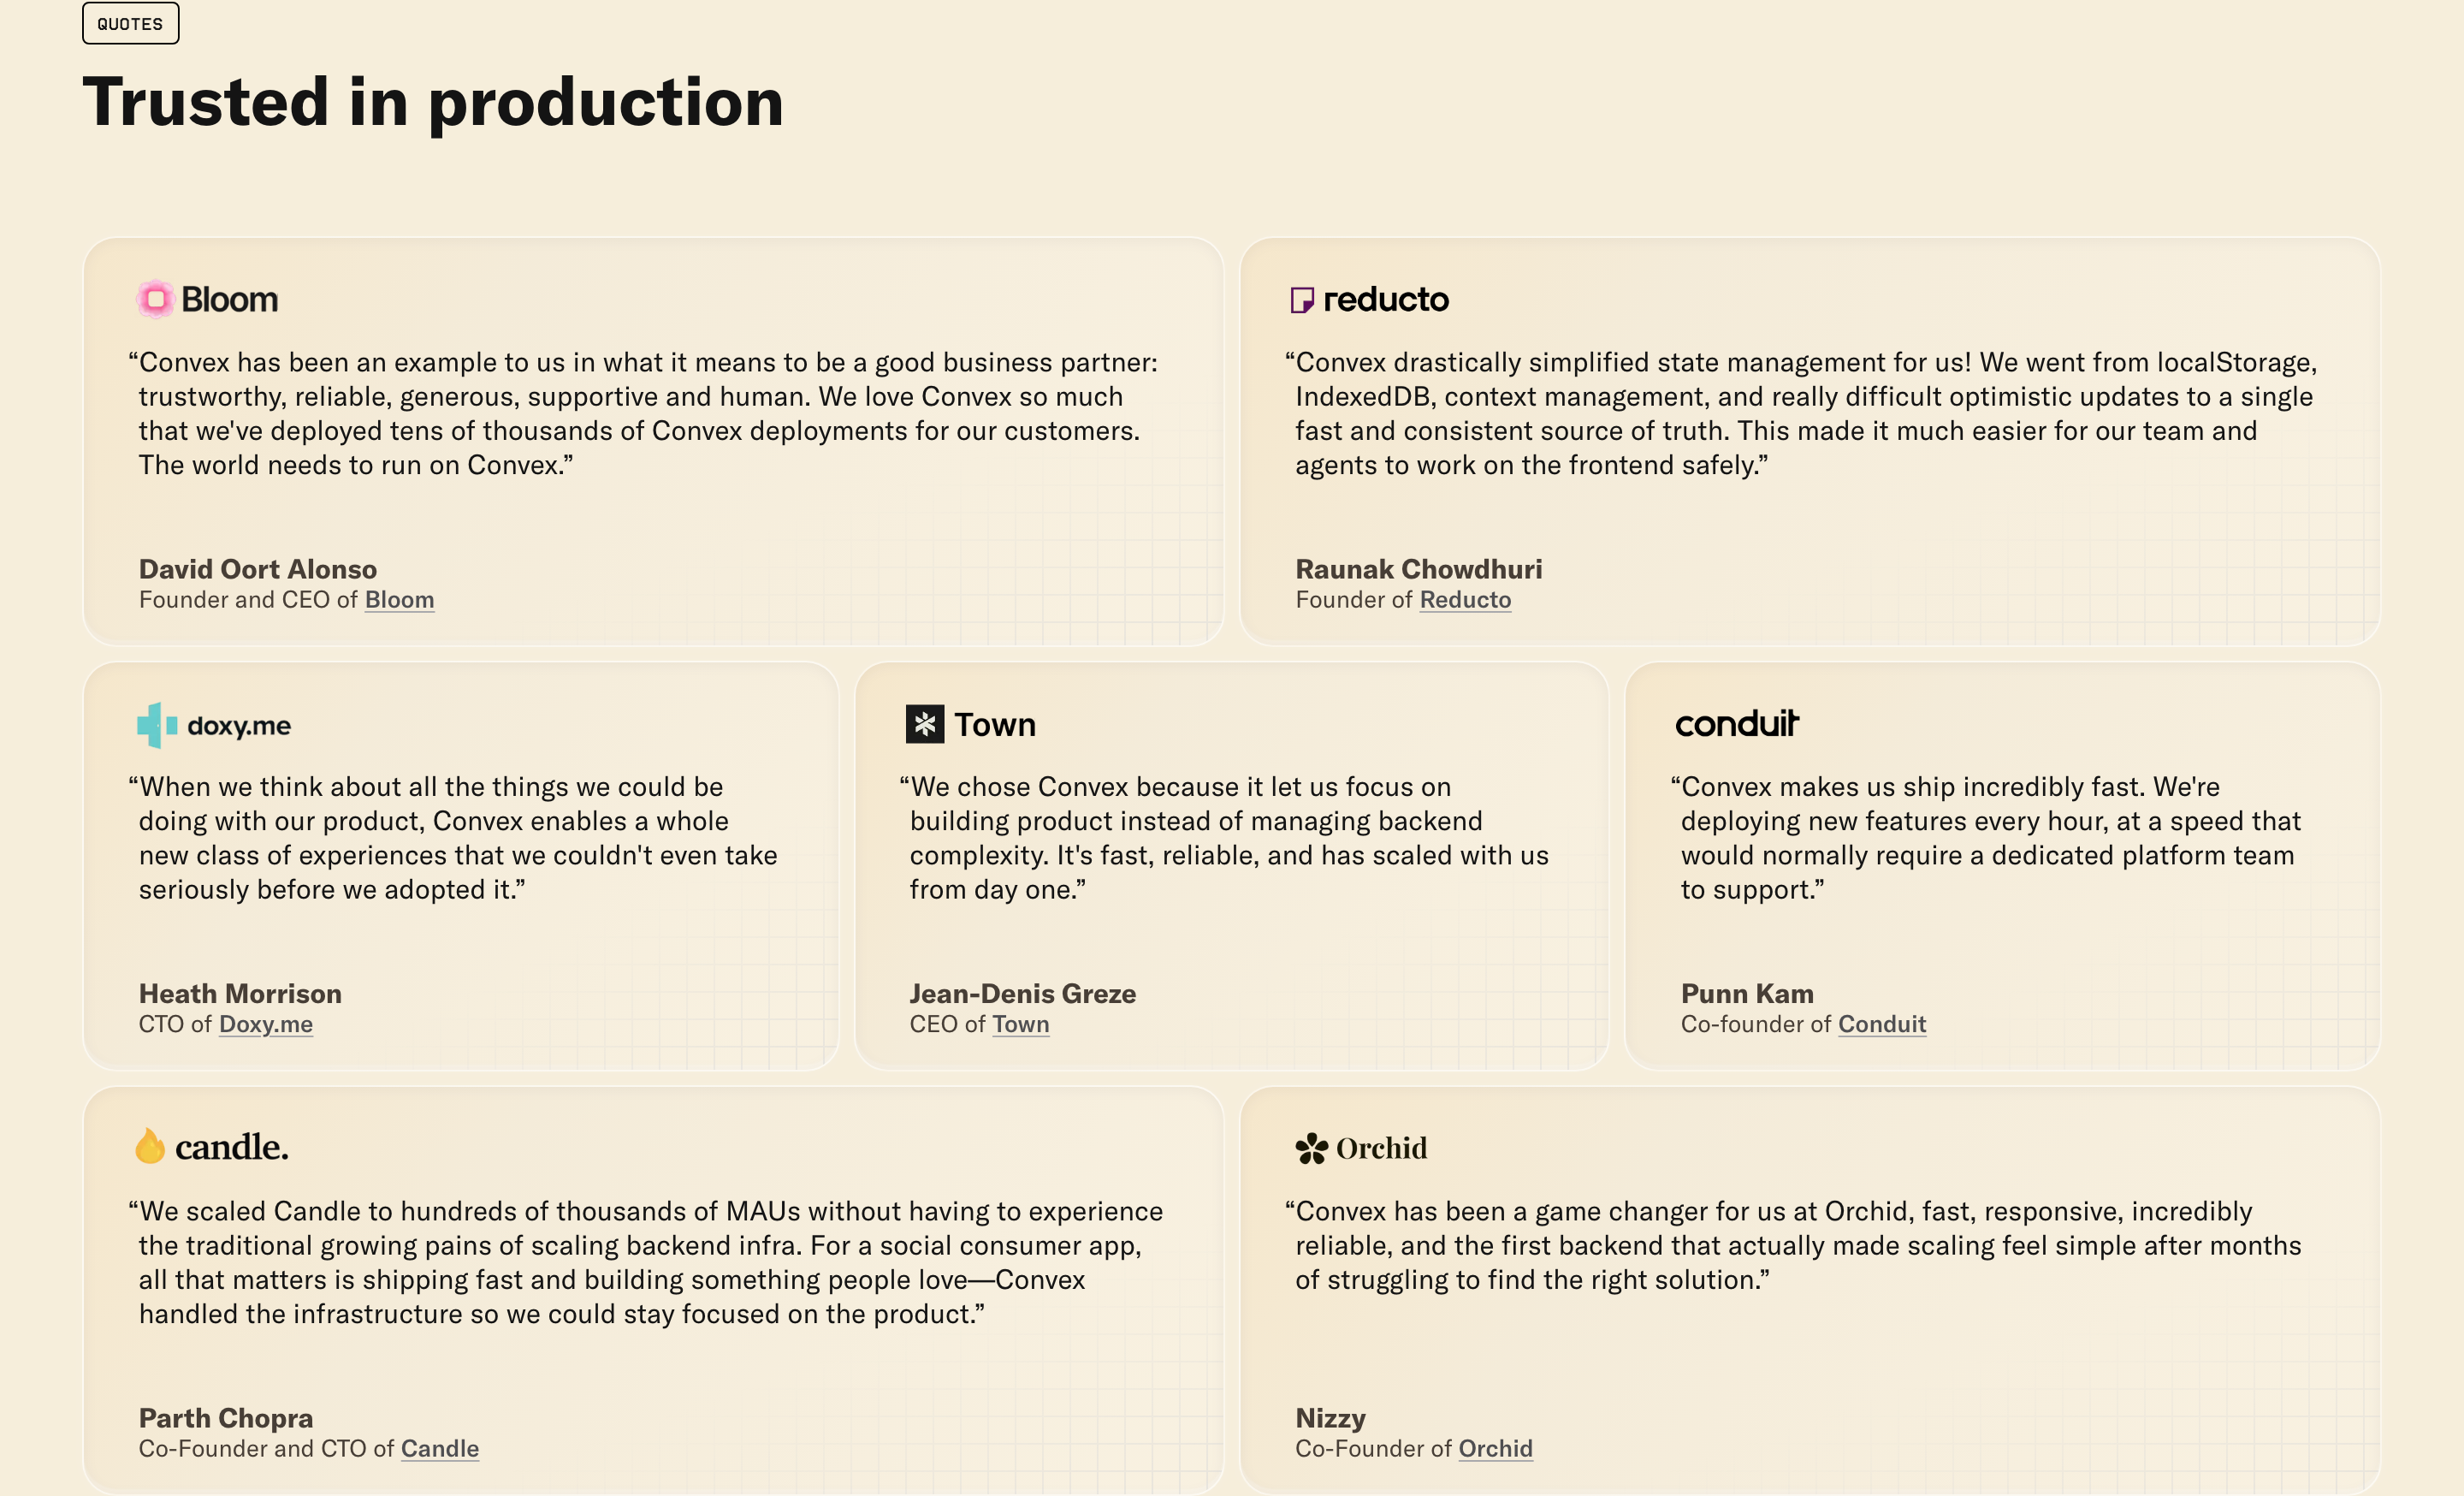
Task: Open the Bloom company link
Action: (399, 600)
